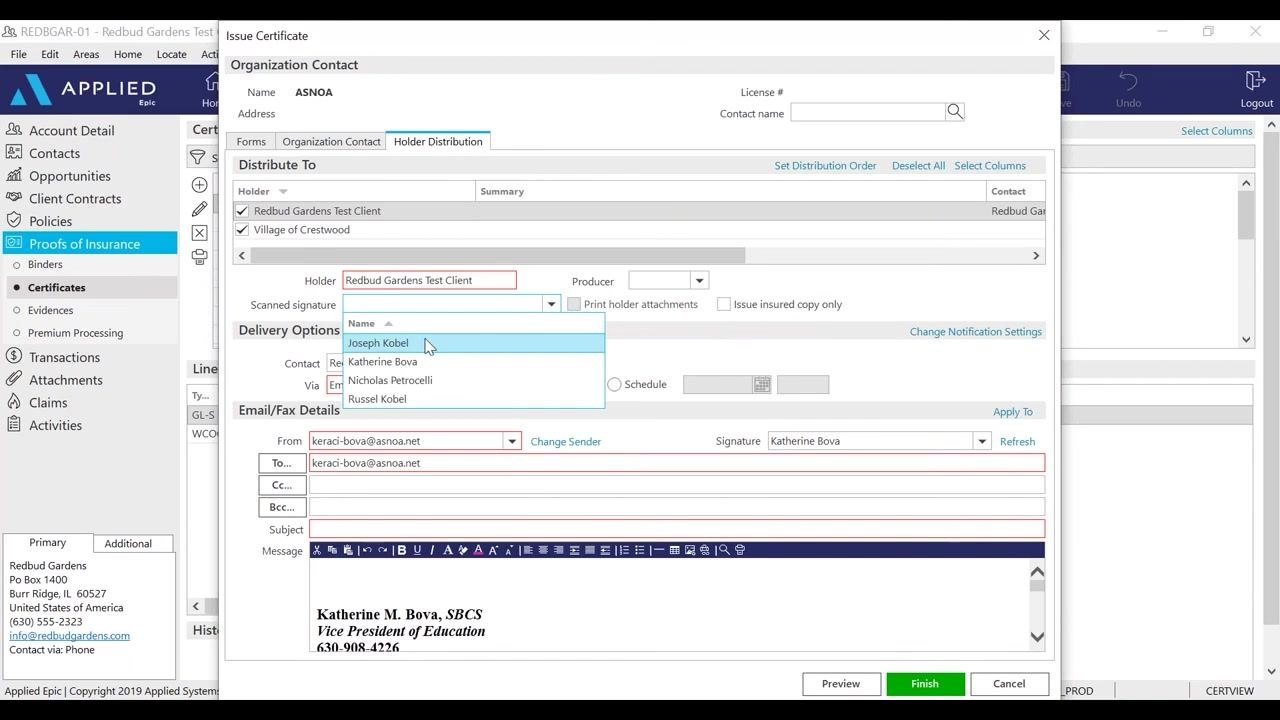This screenshot has width=1280, height=720.
Task: Open the File menu
Action: pos(18,54)
